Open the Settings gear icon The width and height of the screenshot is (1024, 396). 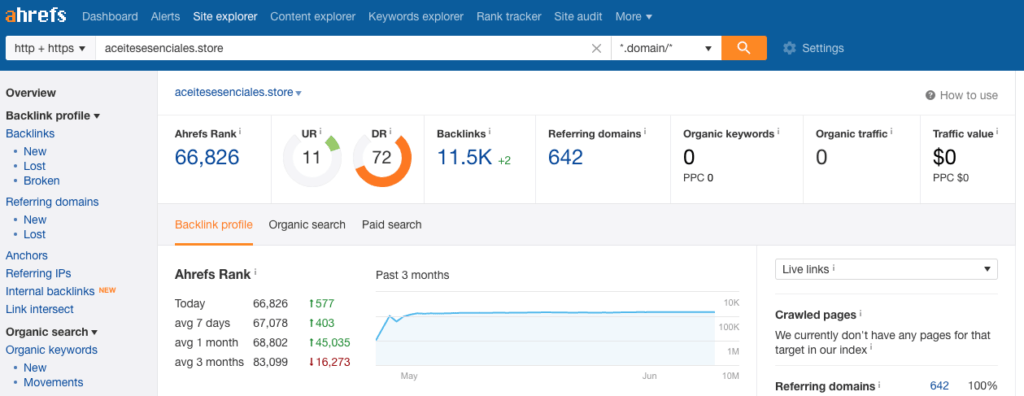coord(789,48)
